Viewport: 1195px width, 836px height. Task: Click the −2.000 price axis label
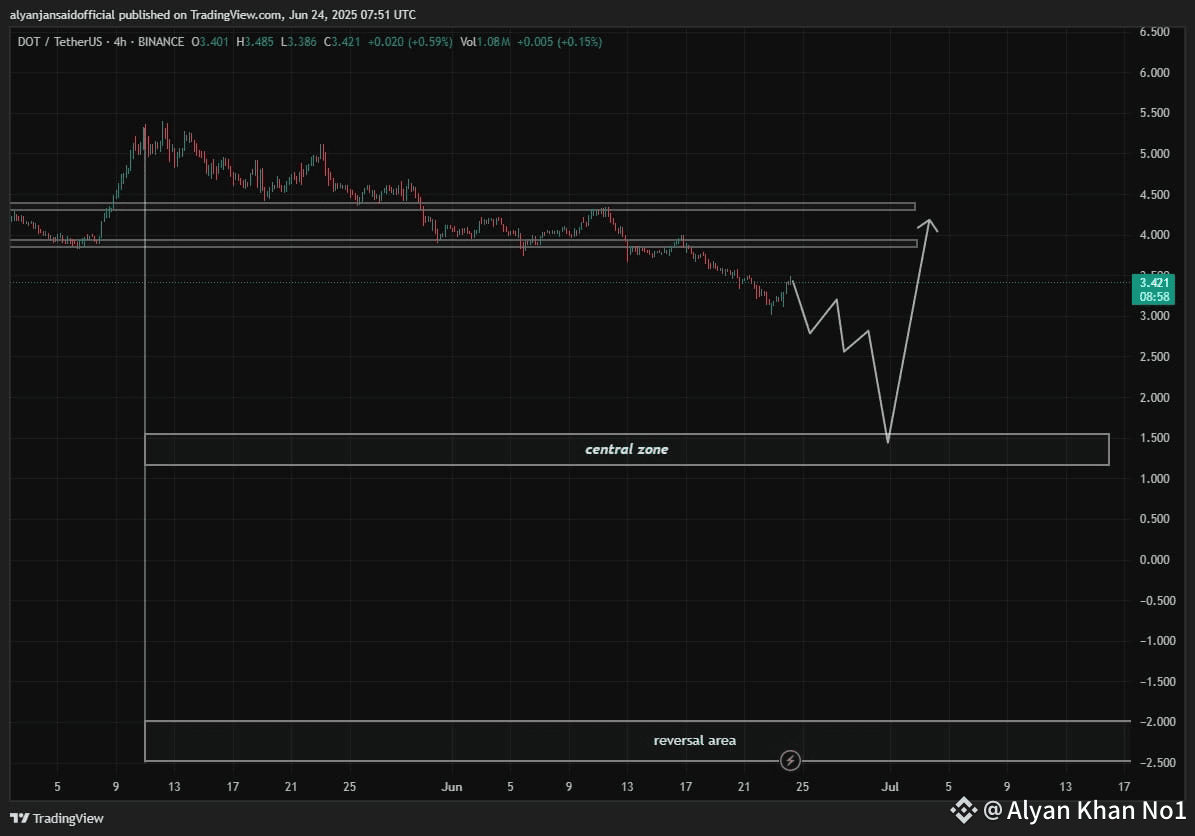click(1158, 722)
